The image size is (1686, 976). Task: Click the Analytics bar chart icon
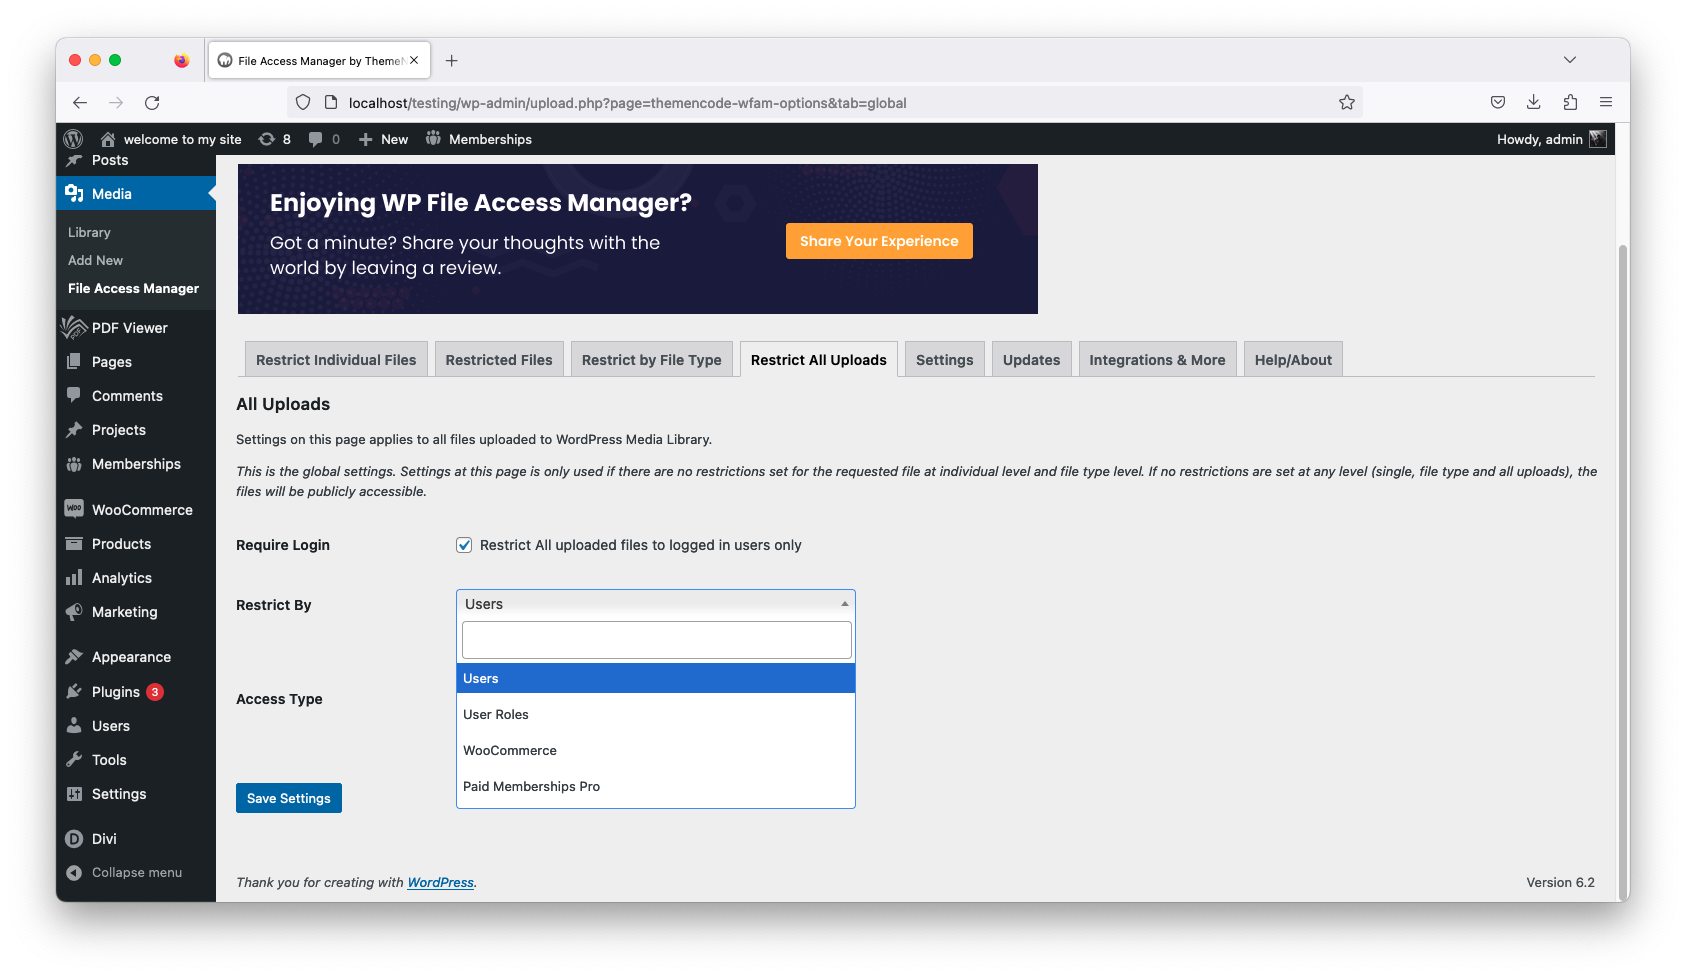74,577
